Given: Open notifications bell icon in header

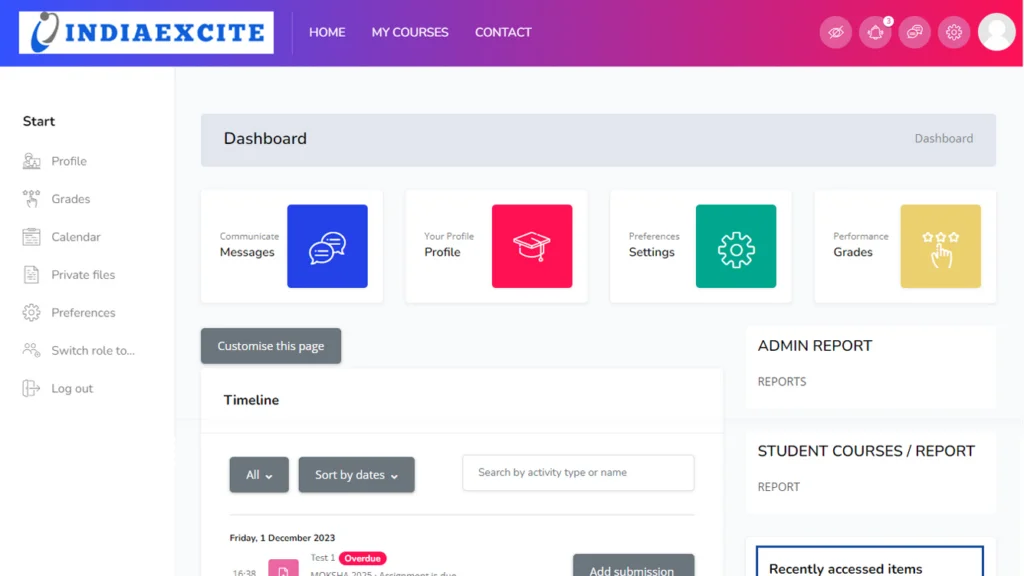Looking at the screenshot, I should (x=875, y=32).
